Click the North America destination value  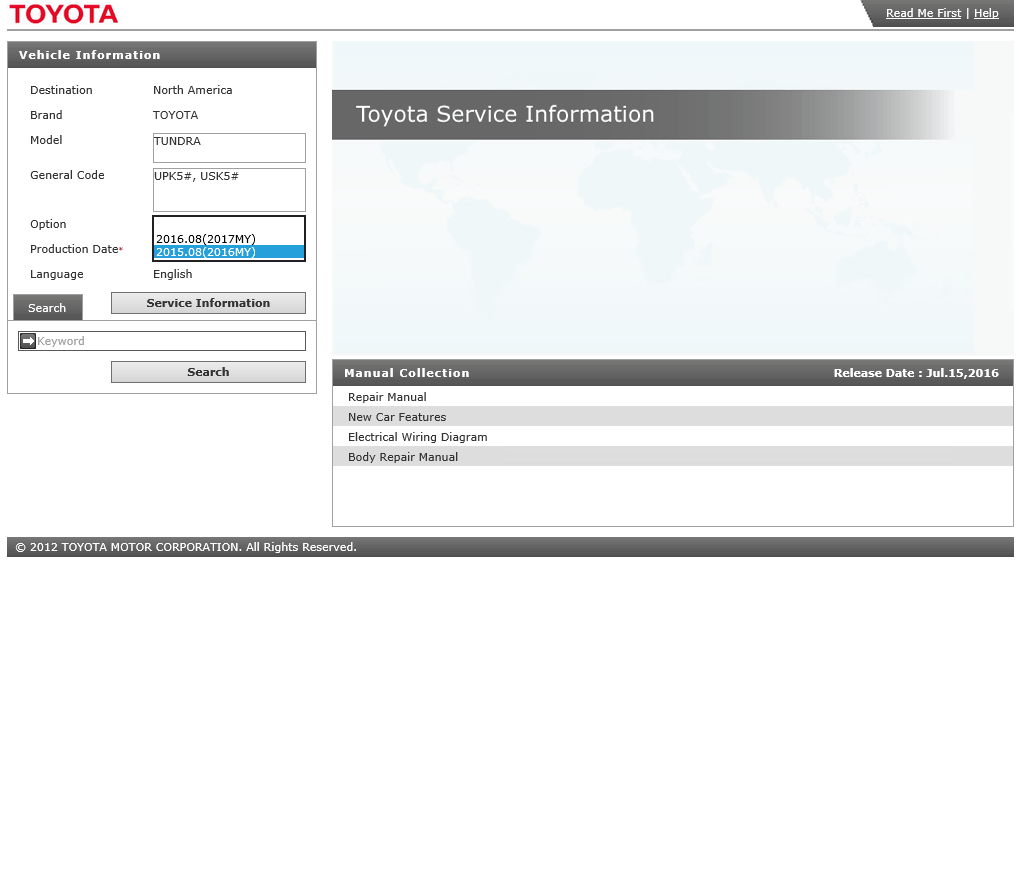(x=192, y=90)
